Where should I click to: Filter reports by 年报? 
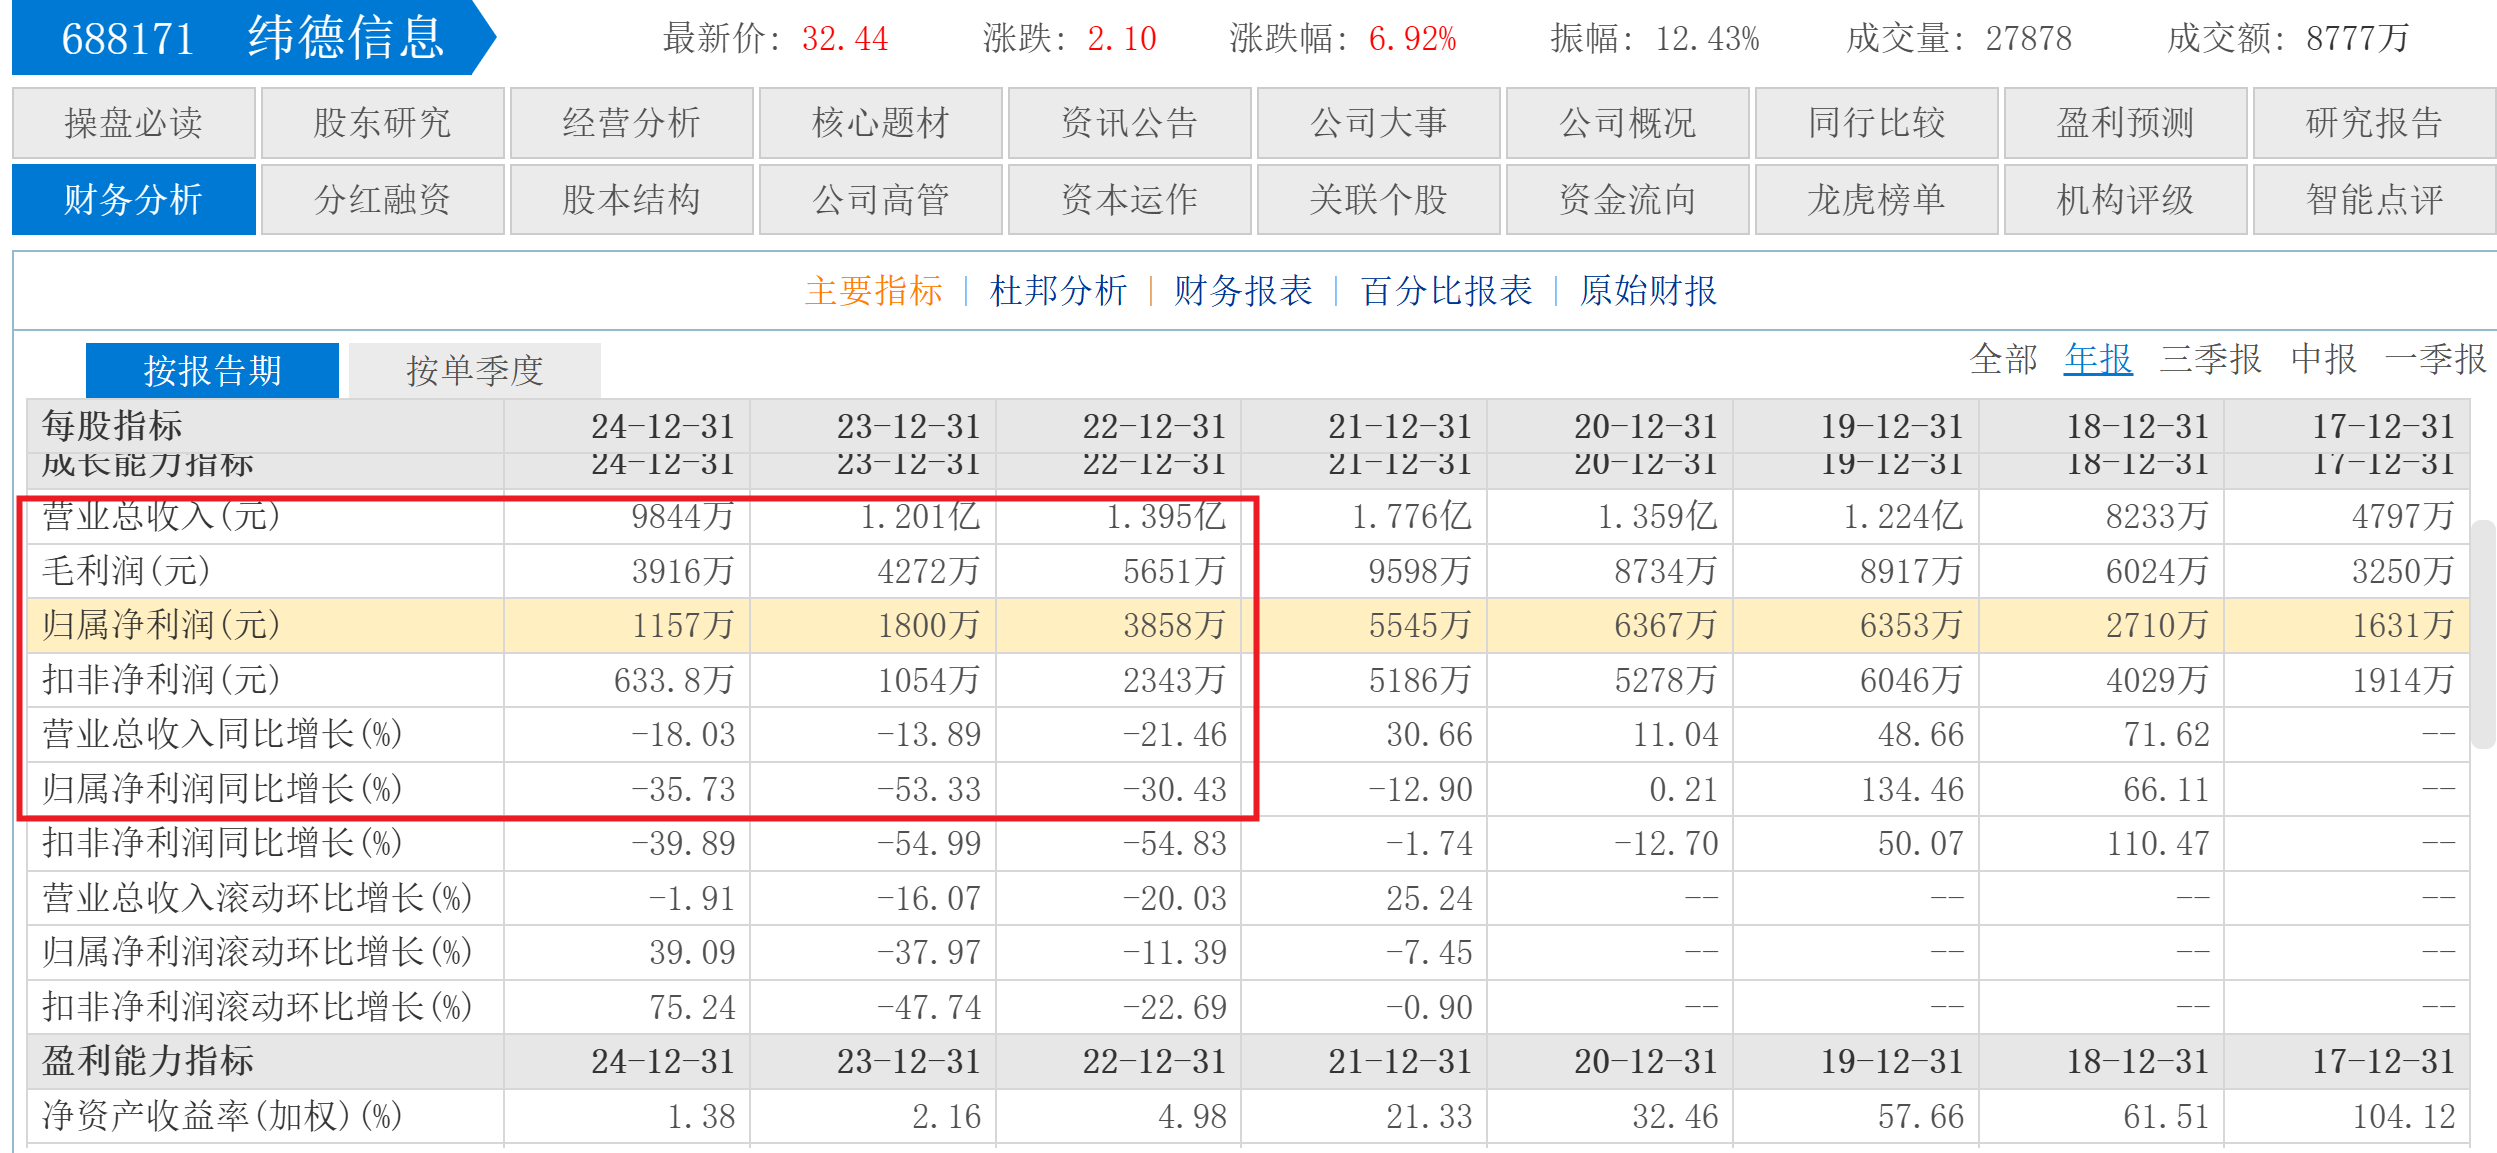[2097, 359]
